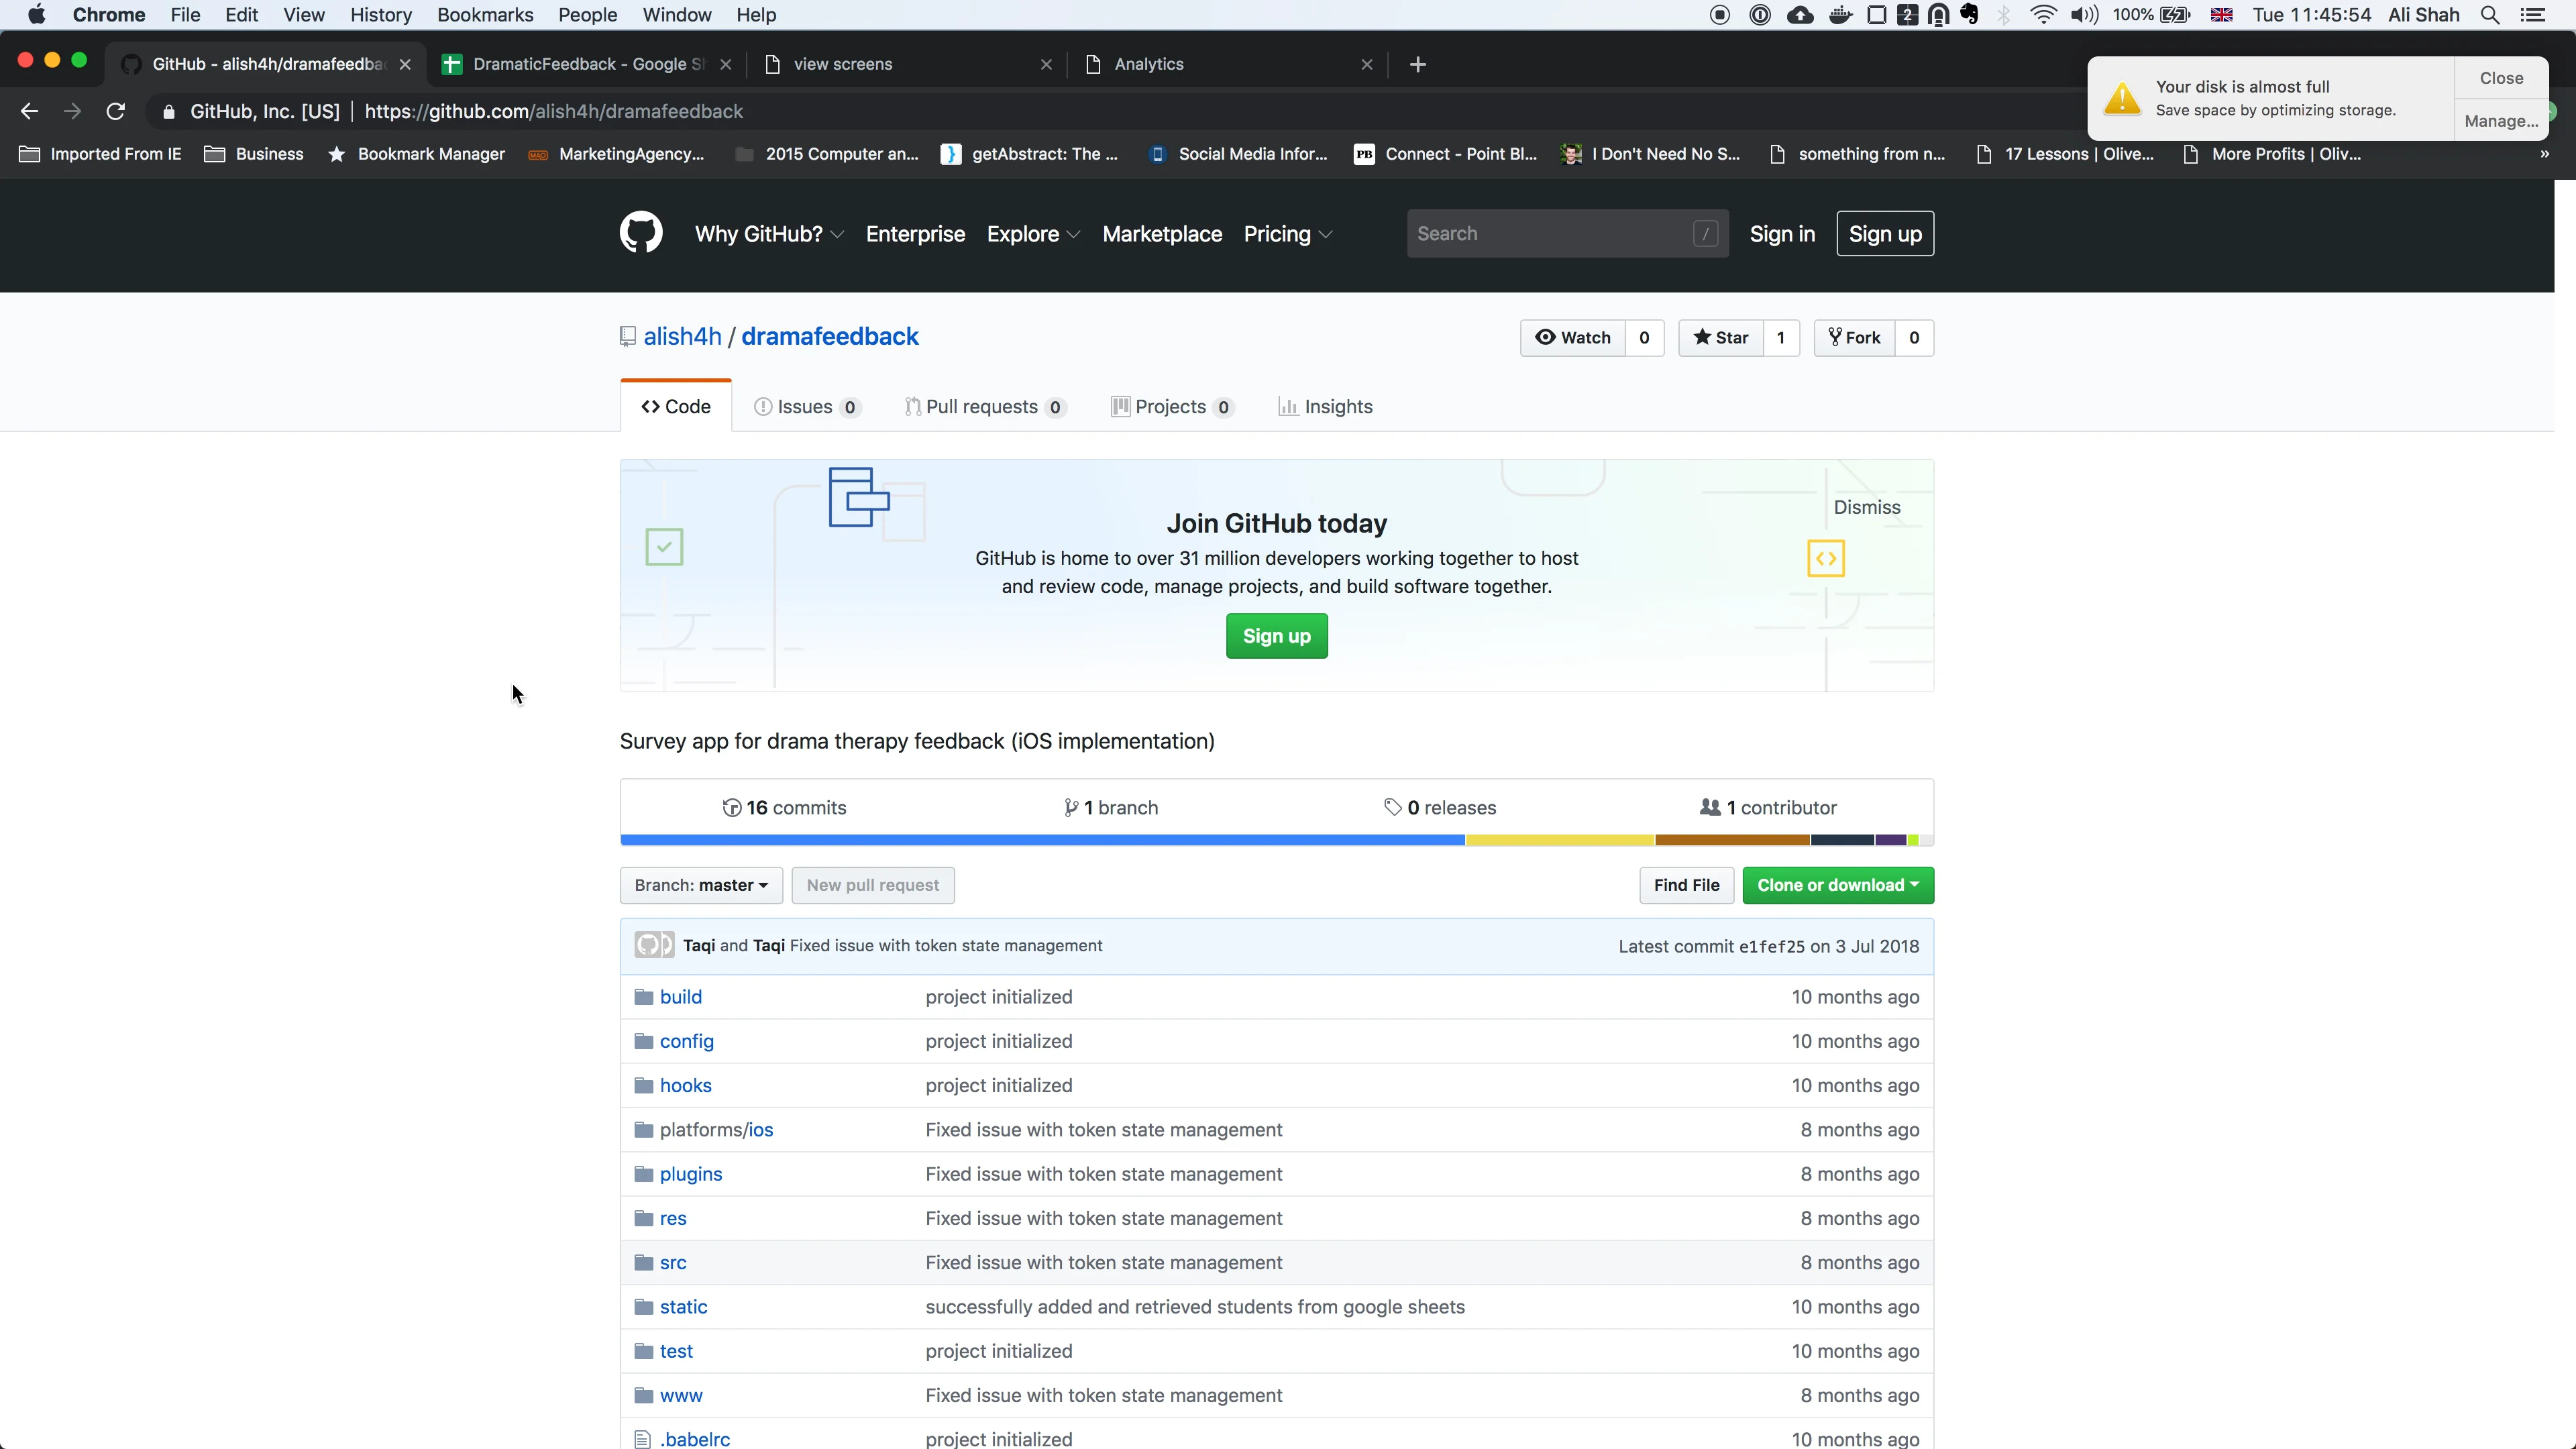Click the language breakdown color bar
The height and width of the screenshot is (1449, 2576).
point(1277,840)
